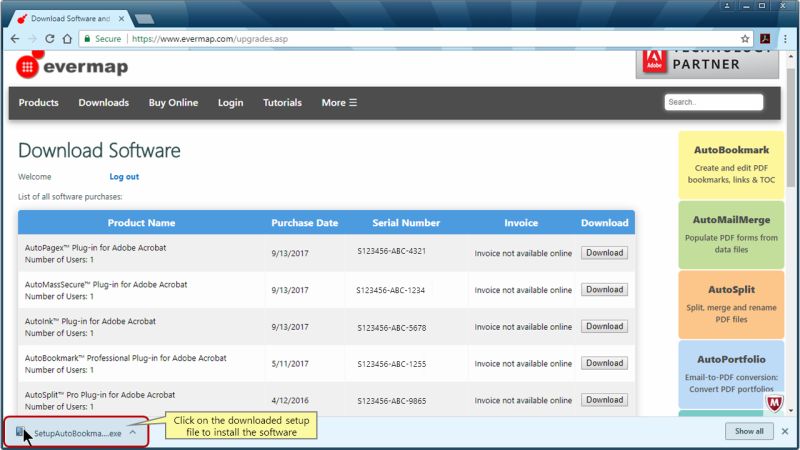Open the Adobe Acrobat extension icon
800x450 pixels.
(x=765, y=39)
